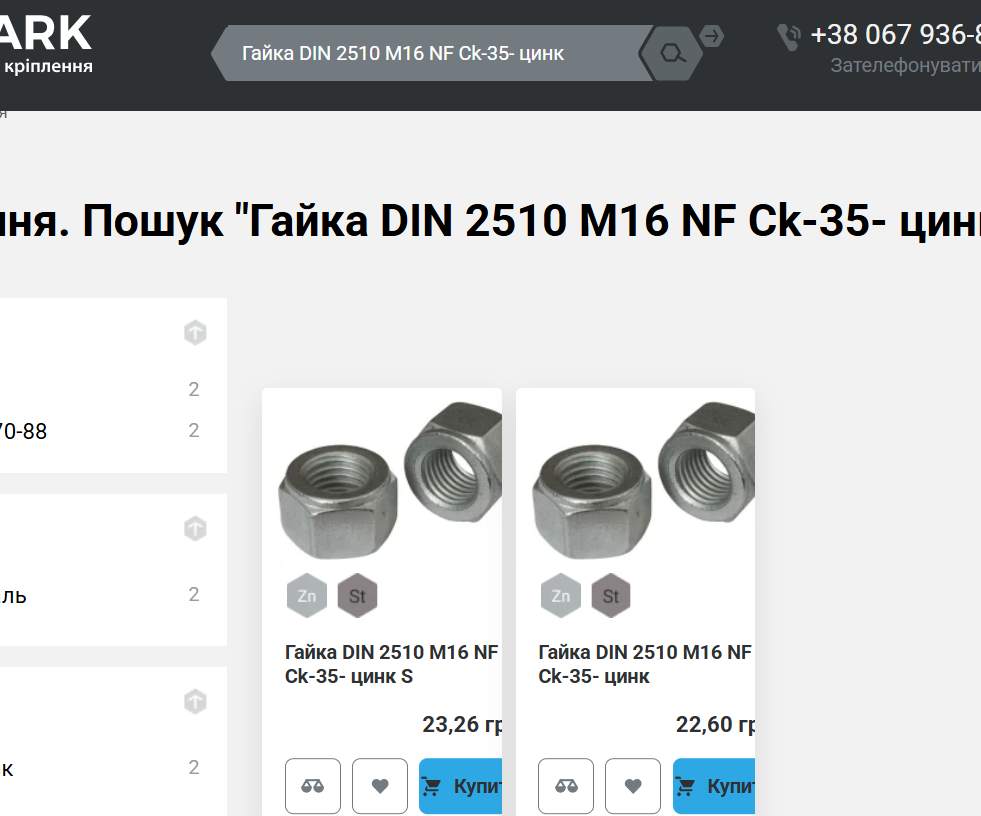Click the phone handset icon
Viewport: 981px width, 816px height.
coord(789,37)
